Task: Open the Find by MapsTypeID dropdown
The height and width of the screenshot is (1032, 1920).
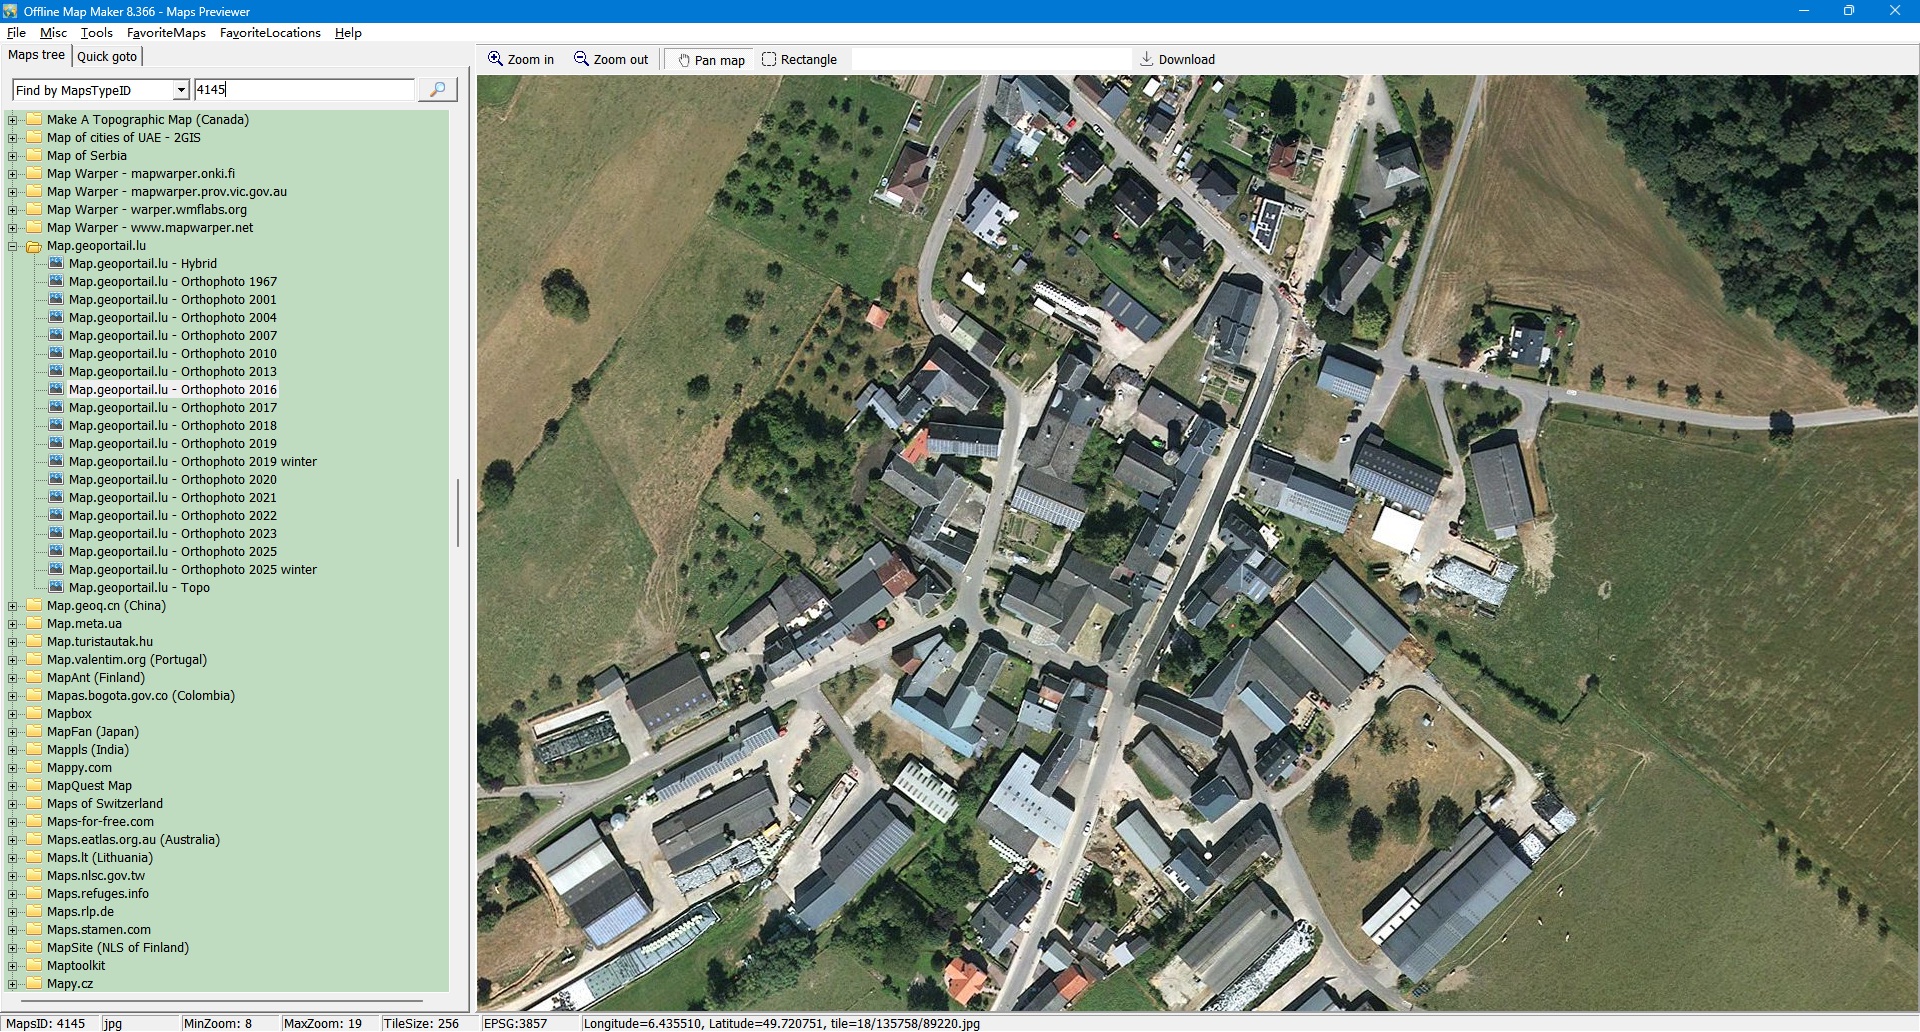Action: [x=181, y=90]
